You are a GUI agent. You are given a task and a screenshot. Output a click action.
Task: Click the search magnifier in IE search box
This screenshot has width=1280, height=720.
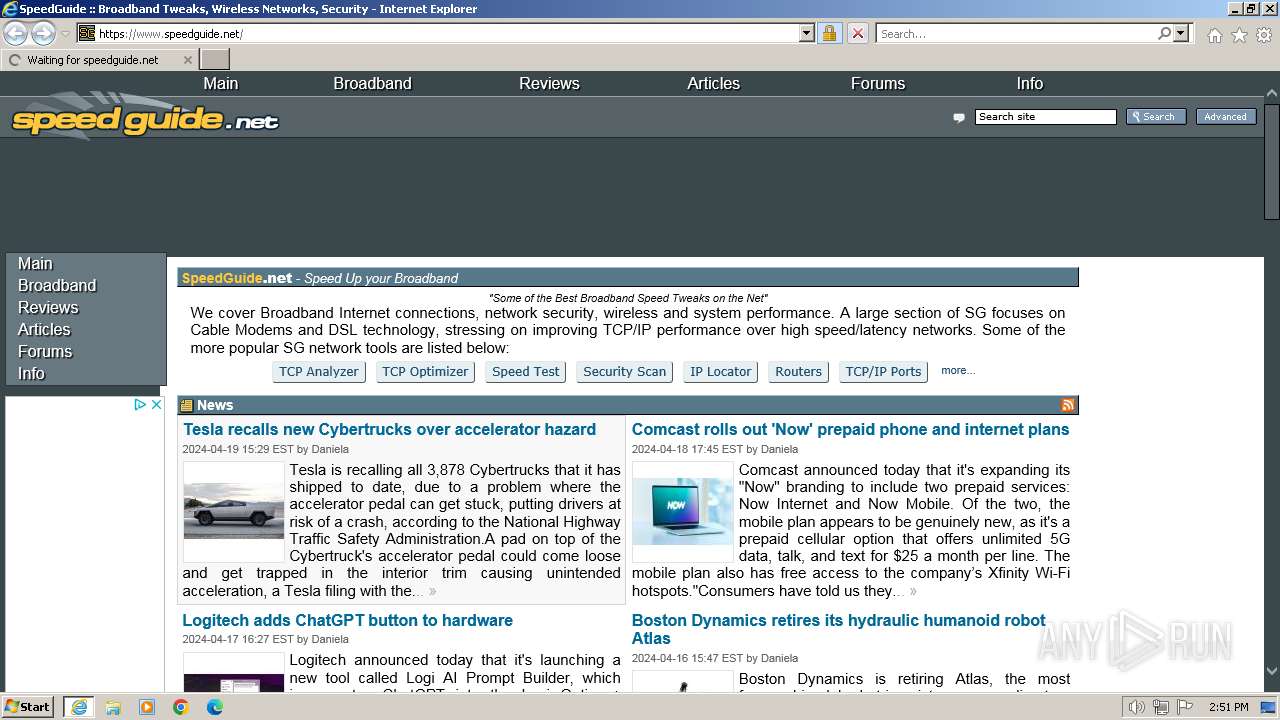1164,33
